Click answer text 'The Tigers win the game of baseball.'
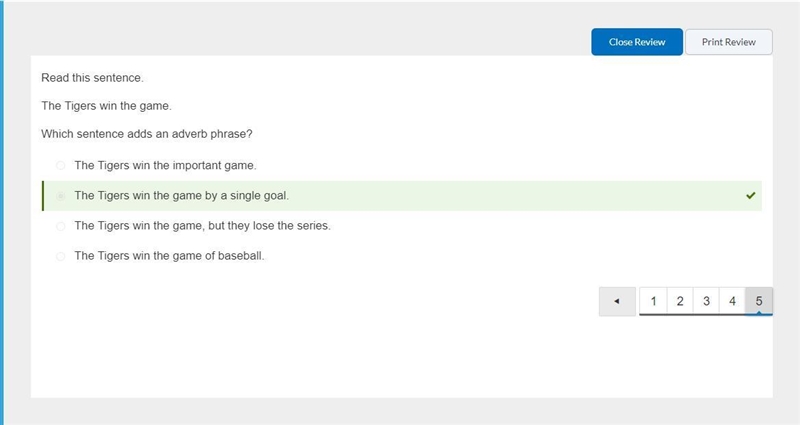 [169, 256]
